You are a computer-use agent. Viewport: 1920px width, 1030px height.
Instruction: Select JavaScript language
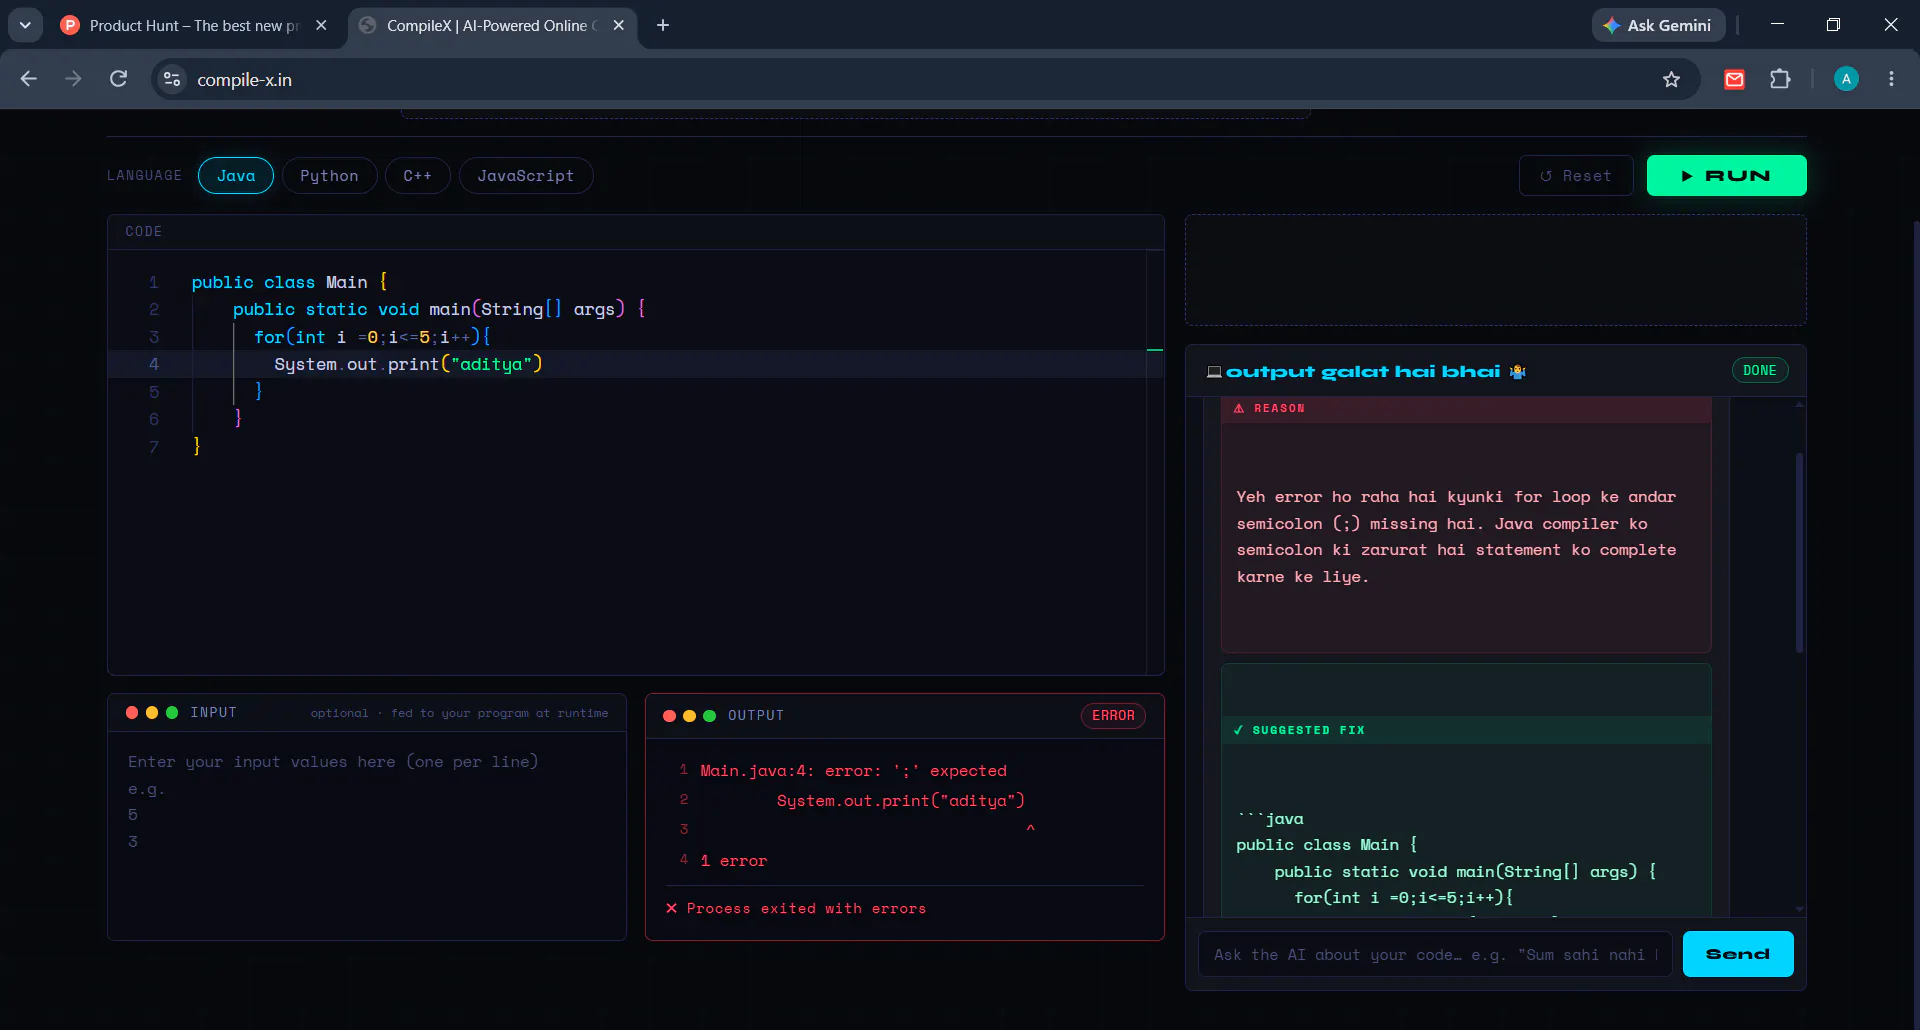526,176
